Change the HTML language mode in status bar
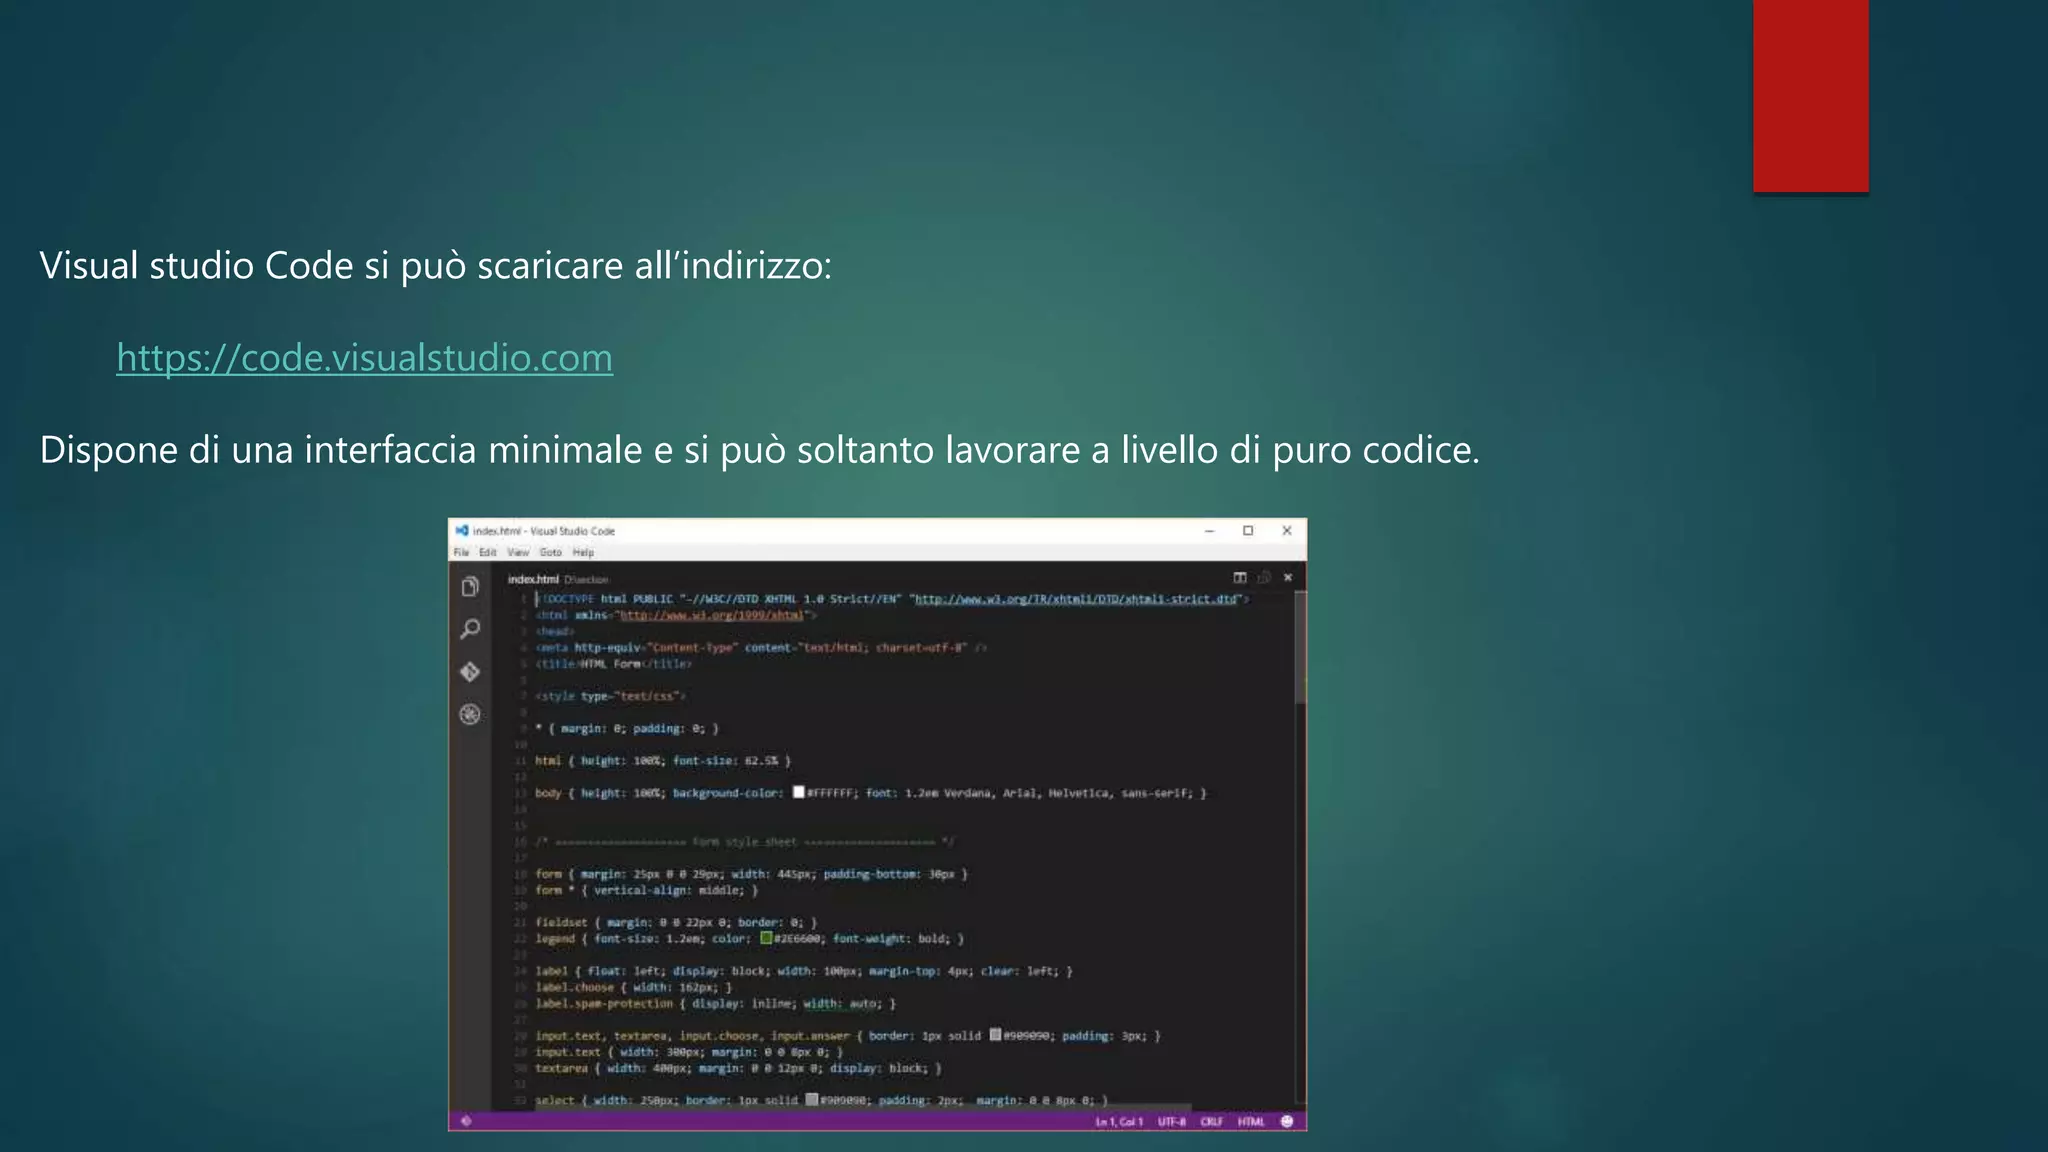The width and height of the screenshot is (2048, 1152). click(1251, 1122)
